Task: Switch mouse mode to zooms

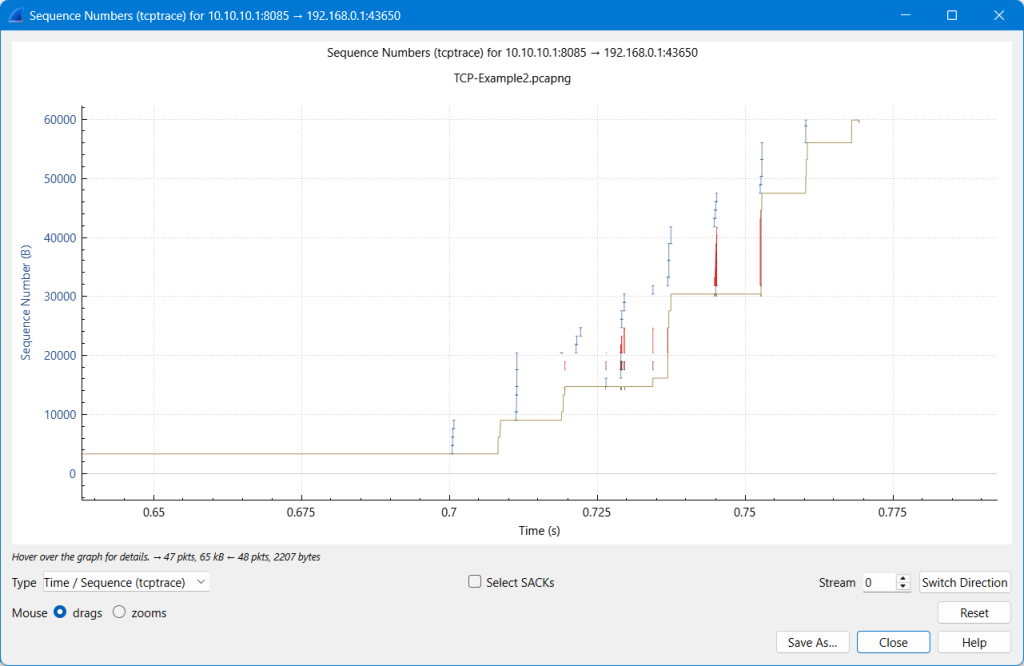Action: pyautogui.click(x=119, y=612)
